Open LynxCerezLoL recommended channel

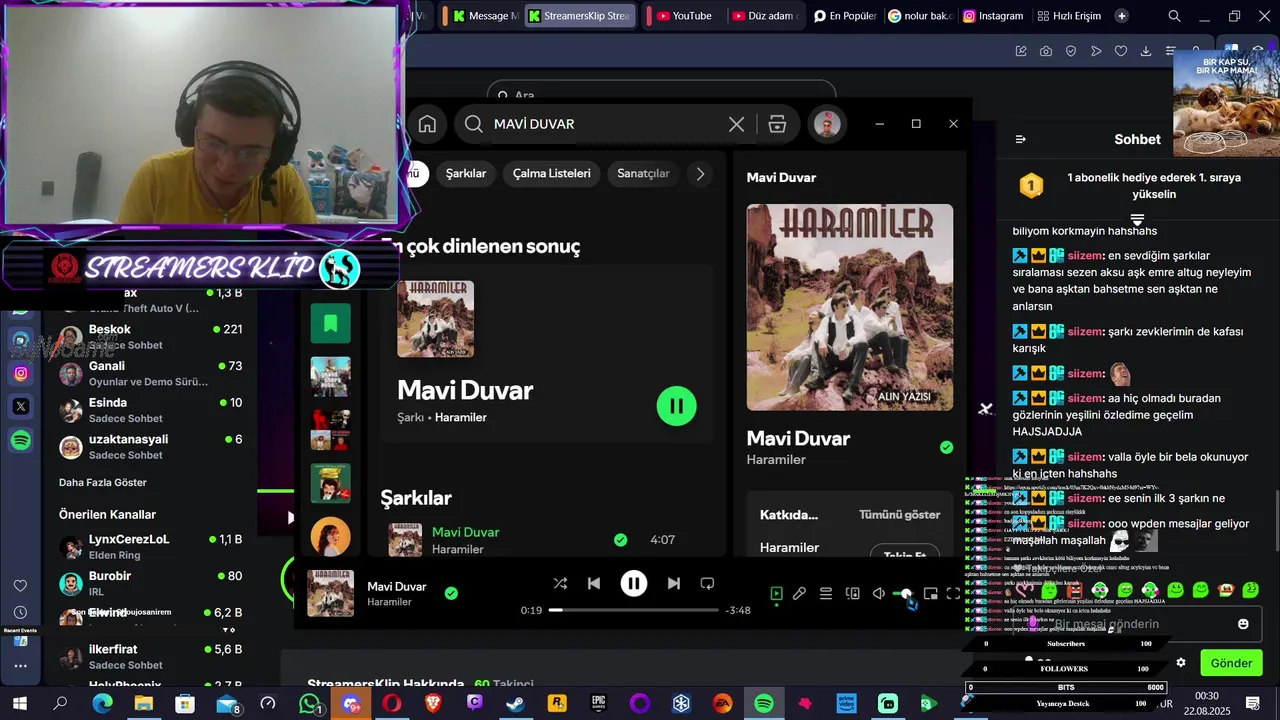tap(150, 546)
